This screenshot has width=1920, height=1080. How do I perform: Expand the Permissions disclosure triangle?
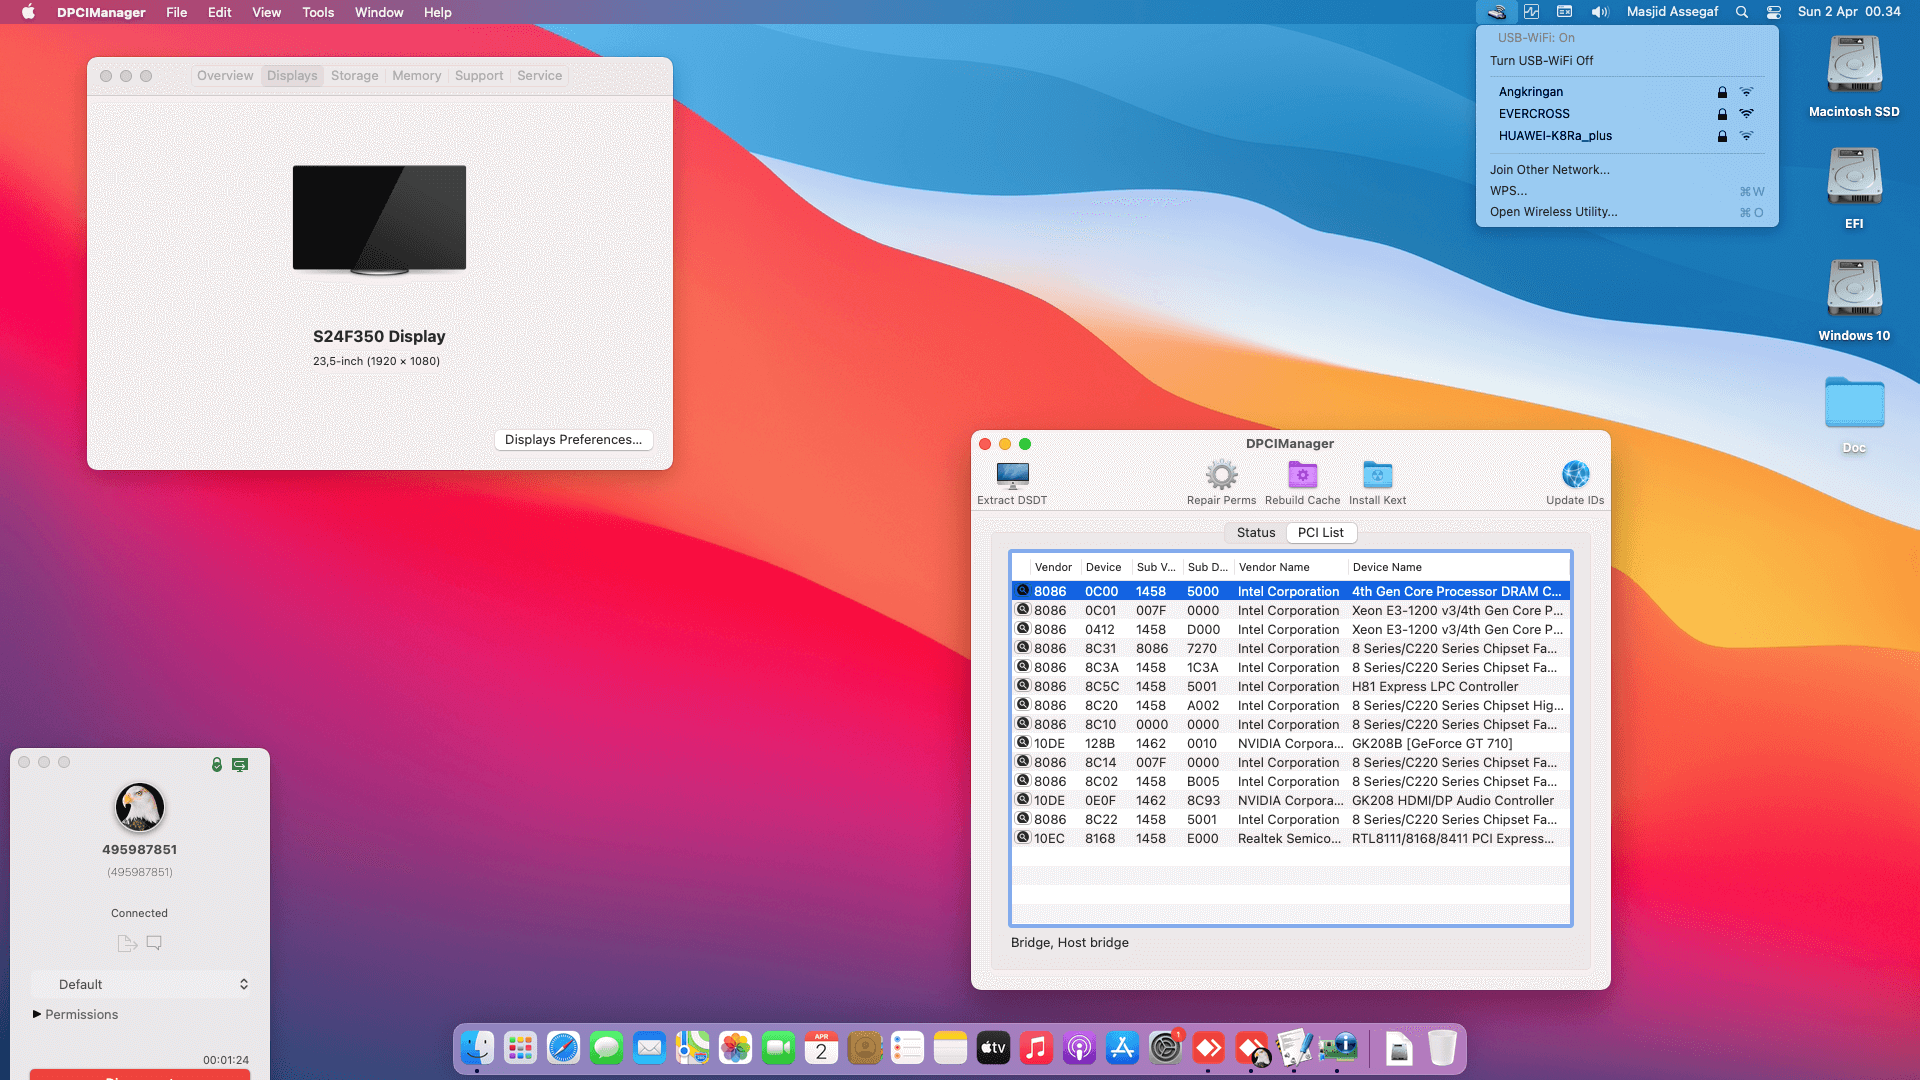pos(37,1014)
